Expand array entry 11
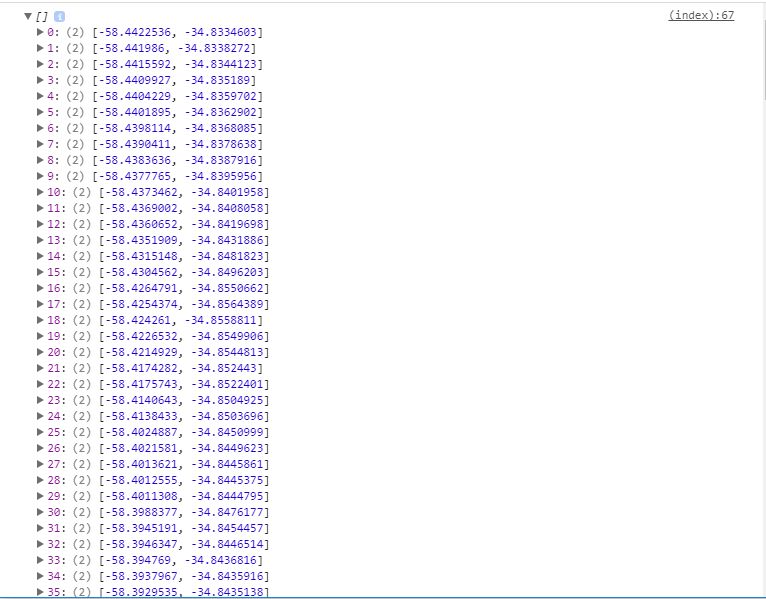Image resolution: width=766 pixels, height=599 pixels. pyautogui.click(x=40, y=208)
